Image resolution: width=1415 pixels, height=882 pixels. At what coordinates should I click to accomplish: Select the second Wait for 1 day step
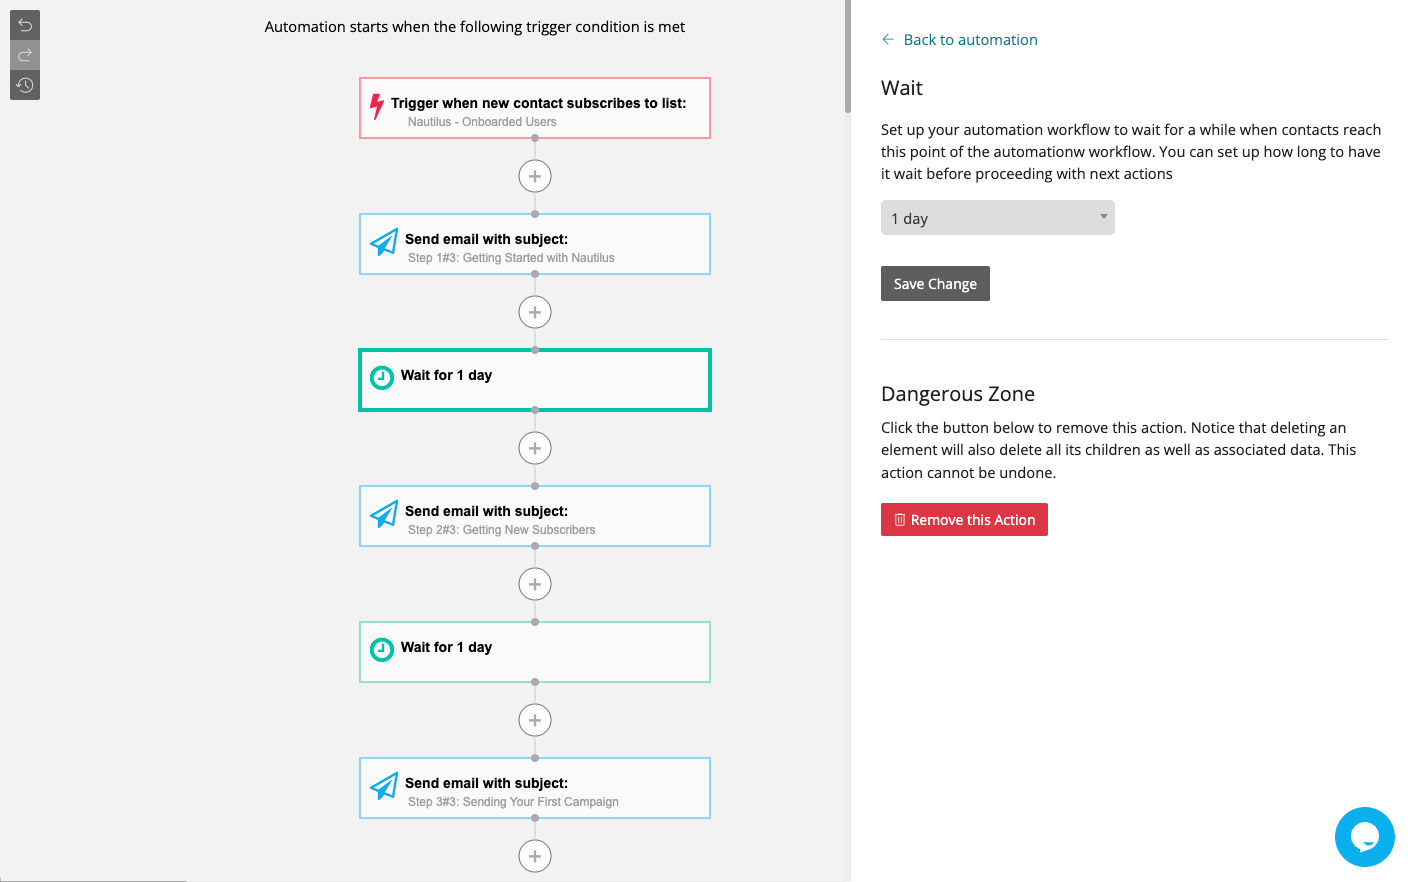point(535,652)
